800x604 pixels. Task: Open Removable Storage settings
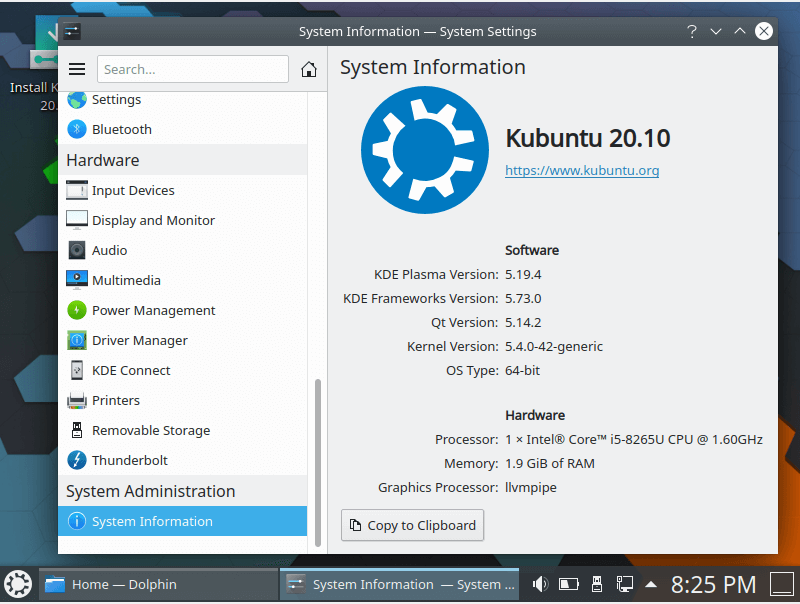point(150,430)
